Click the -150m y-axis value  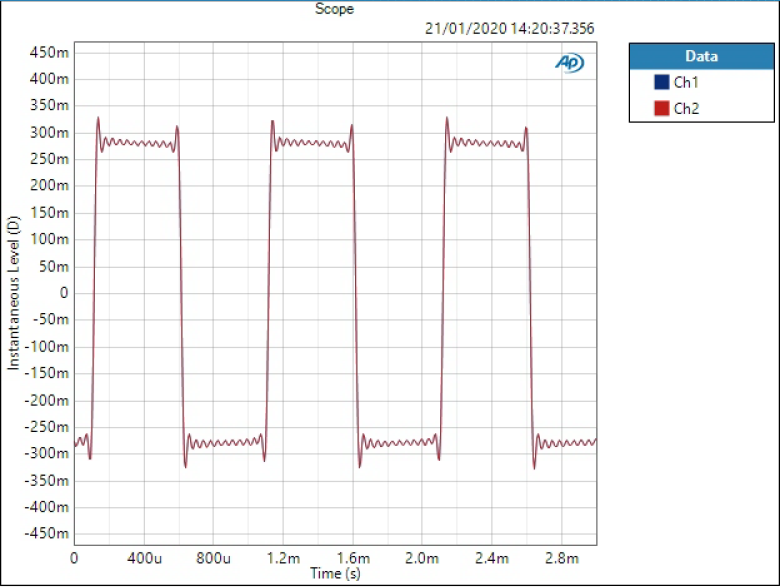click(47, 373)
